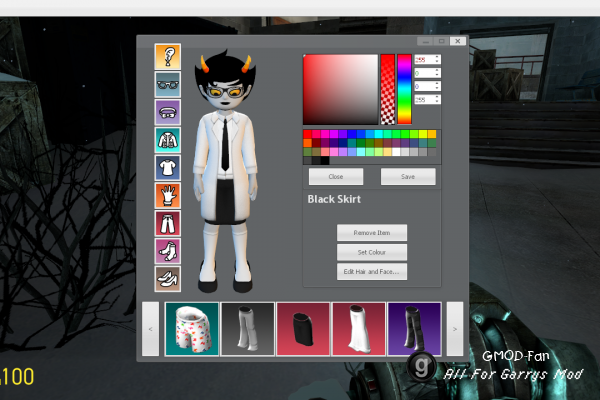Pick the colorful patterned boxer shorts item
The image size is (600, 400).
192,329
